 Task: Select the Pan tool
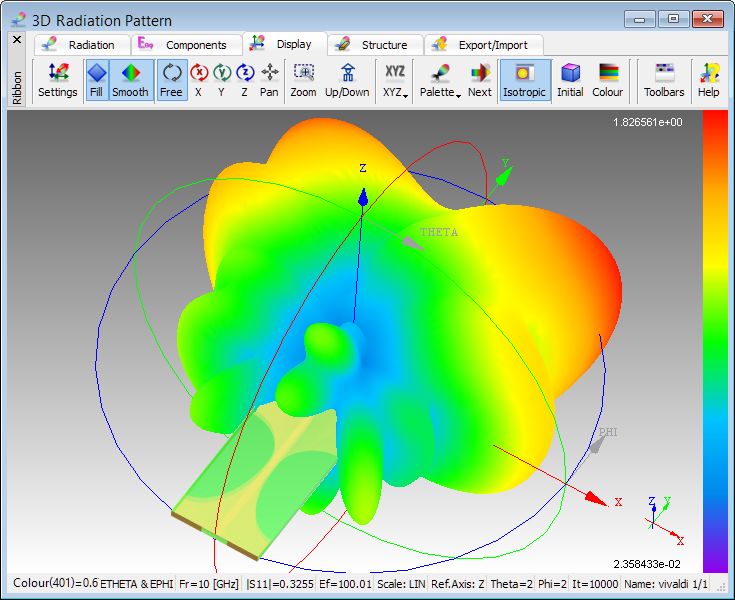point(270,80)
